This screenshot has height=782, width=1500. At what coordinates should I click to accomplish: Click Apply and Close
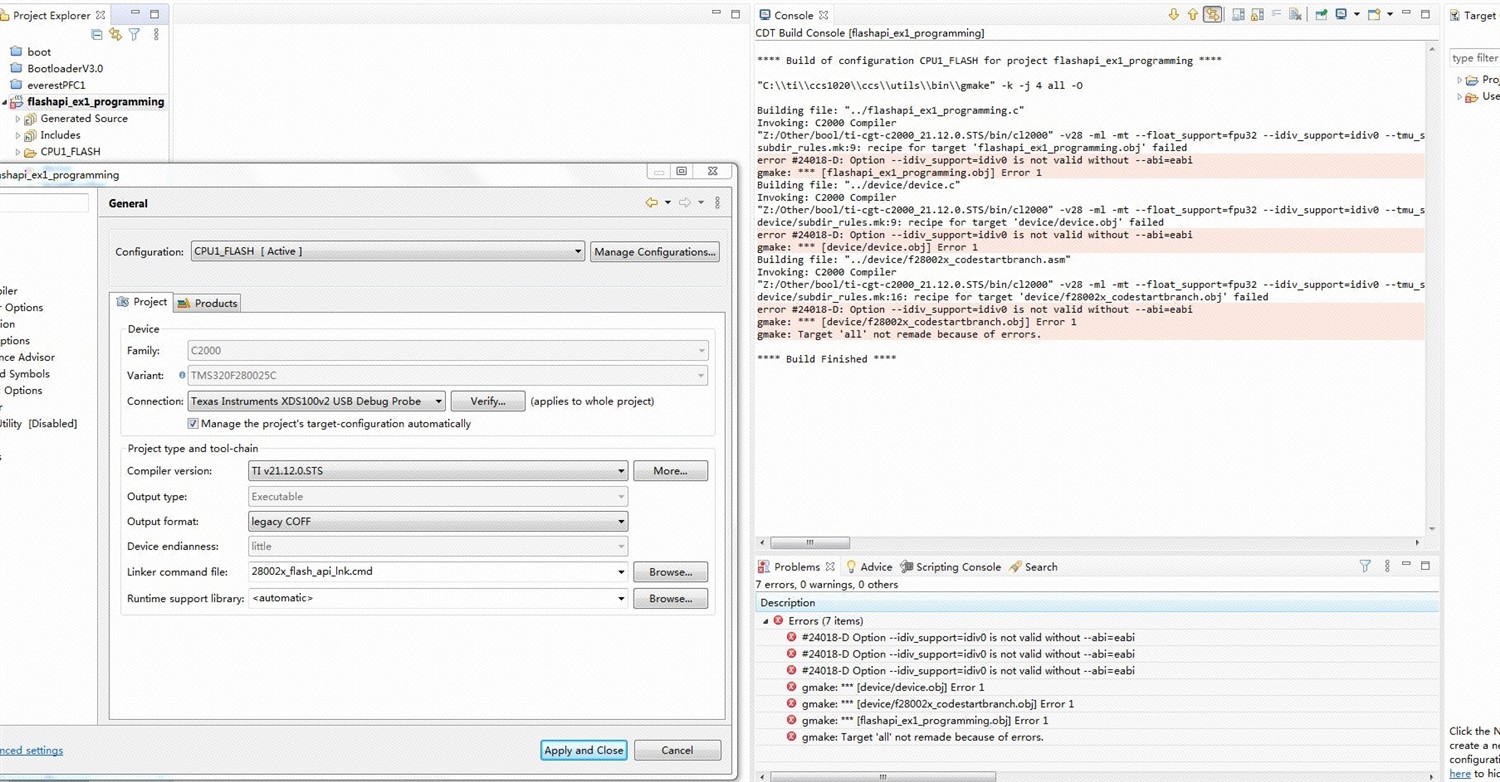[x=584, y=750]
